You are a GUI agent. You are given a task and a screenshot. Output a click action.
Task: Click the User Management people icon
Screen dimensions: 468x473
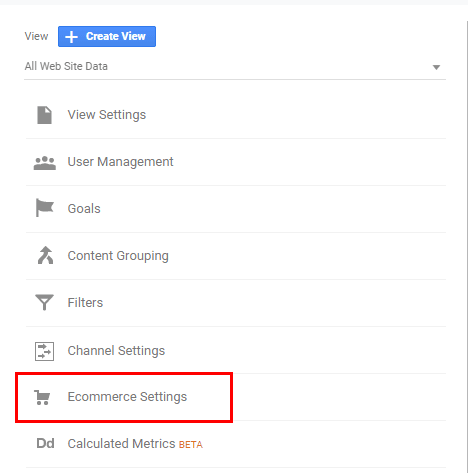45,163
